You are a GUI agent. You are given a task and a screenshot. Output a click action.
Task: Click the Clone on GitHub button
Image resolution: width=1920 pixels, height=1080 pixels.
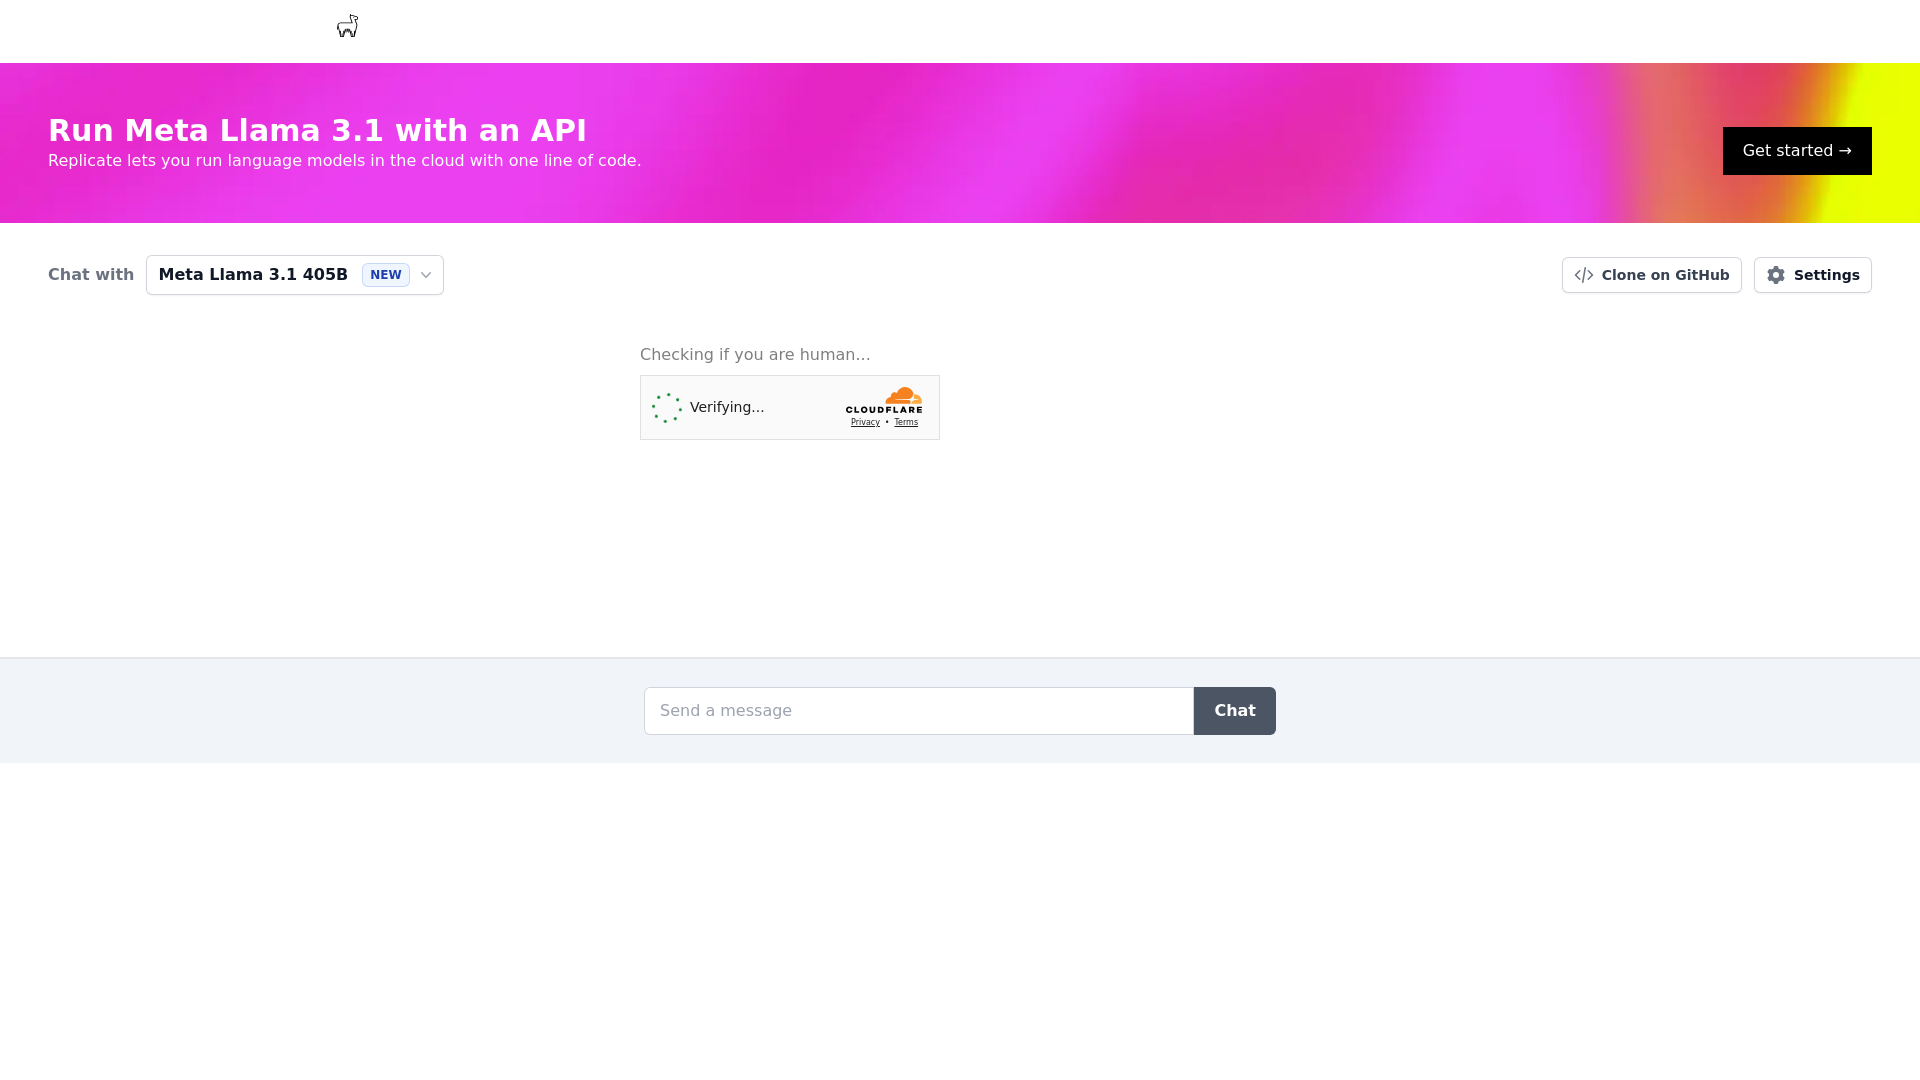click(1652, 275)
